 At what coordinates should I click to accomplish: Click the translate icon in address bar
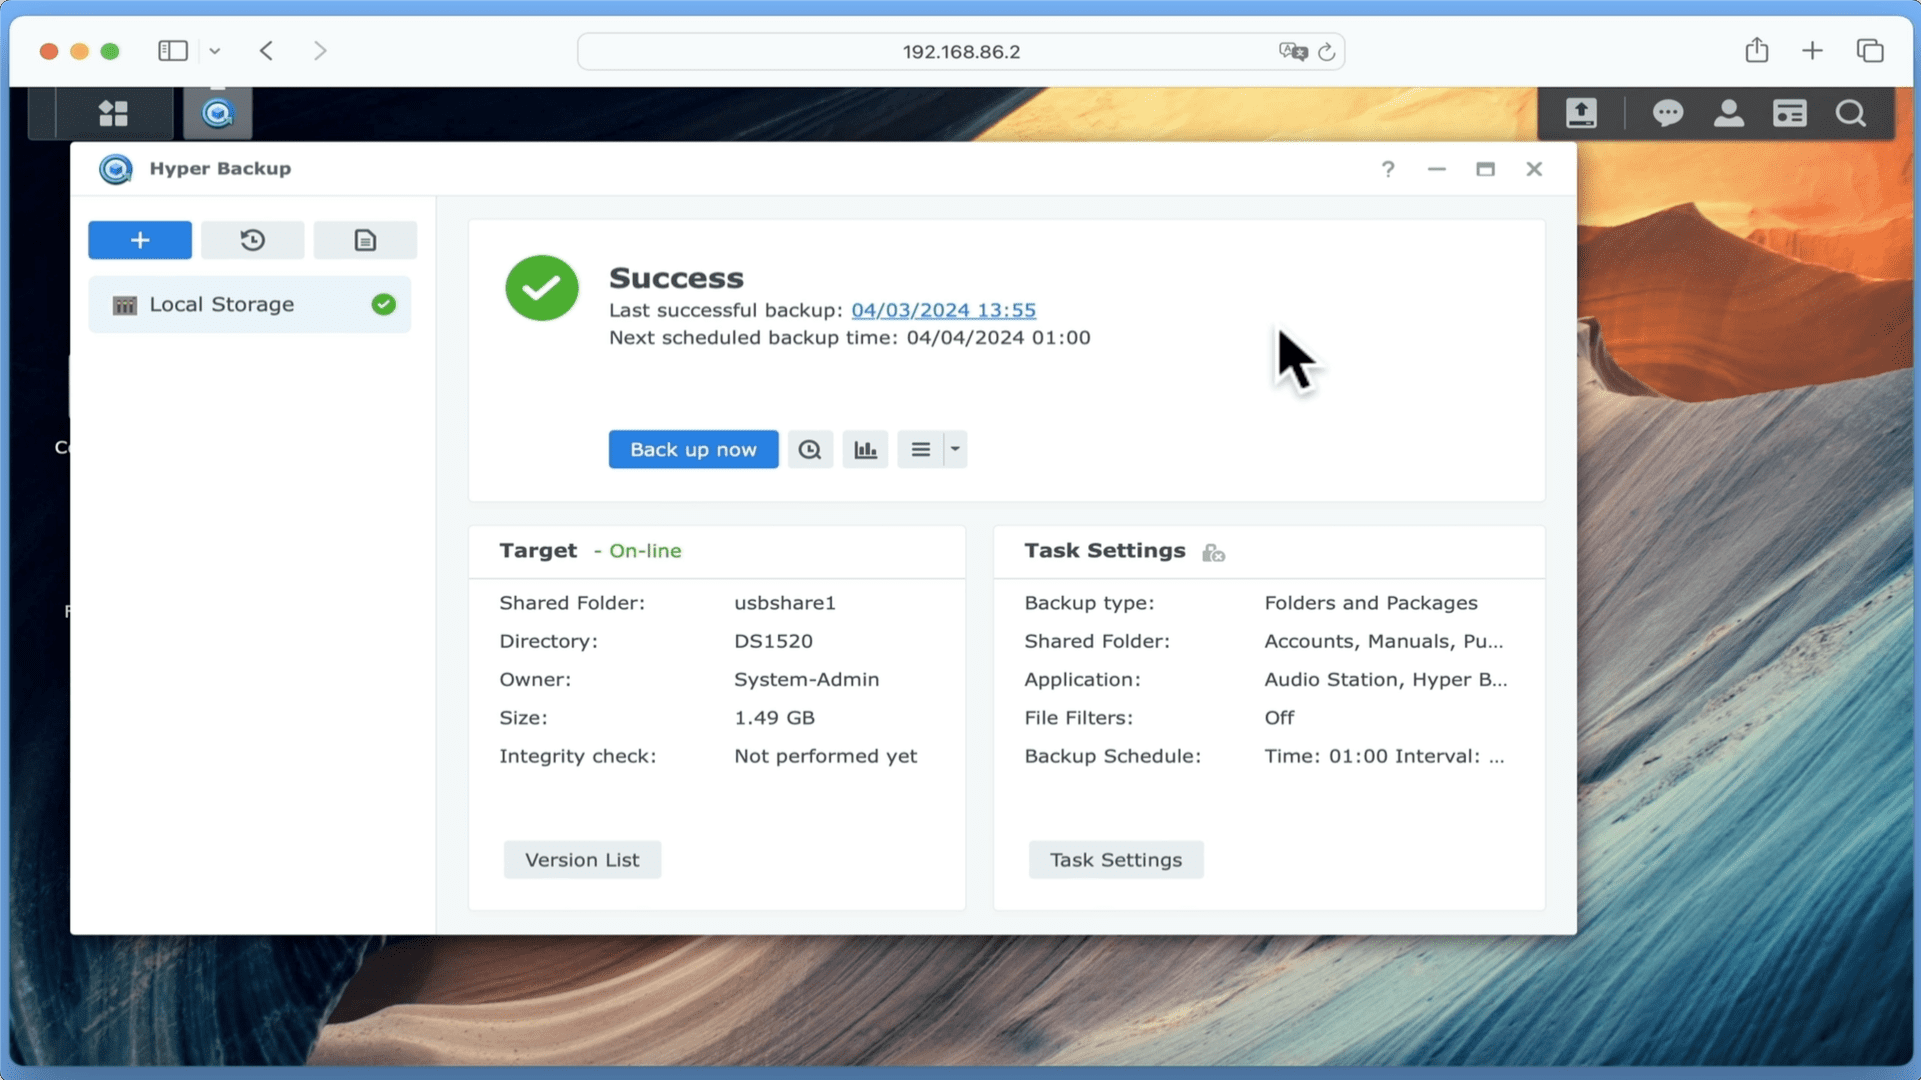(1293, 52)
